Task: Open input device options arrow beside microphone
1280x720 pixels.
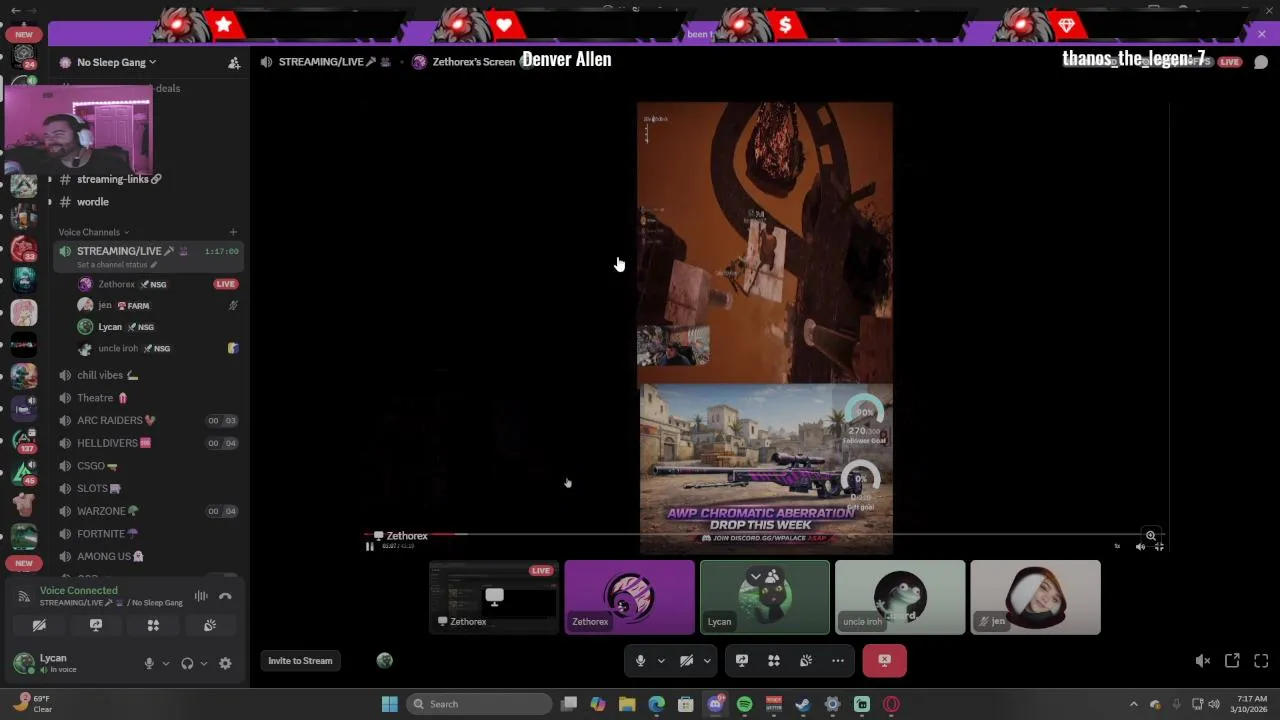Action: point(165,663)
